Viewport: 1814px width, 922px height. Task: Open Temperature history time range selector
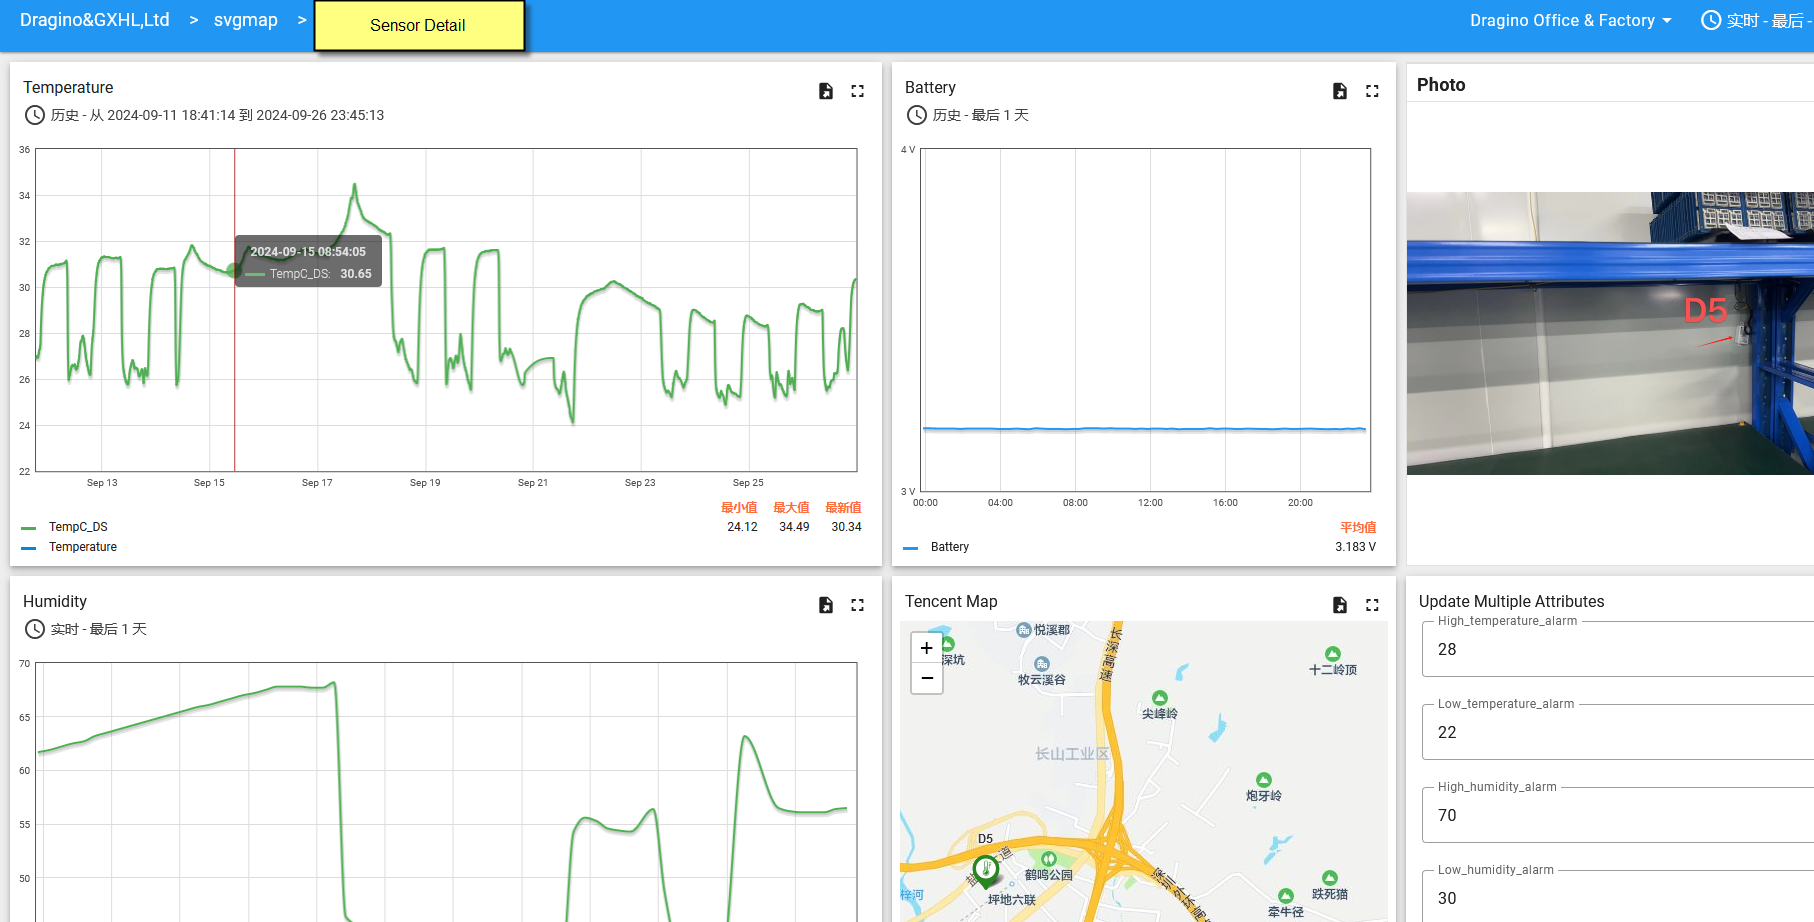tap(205, 115)
